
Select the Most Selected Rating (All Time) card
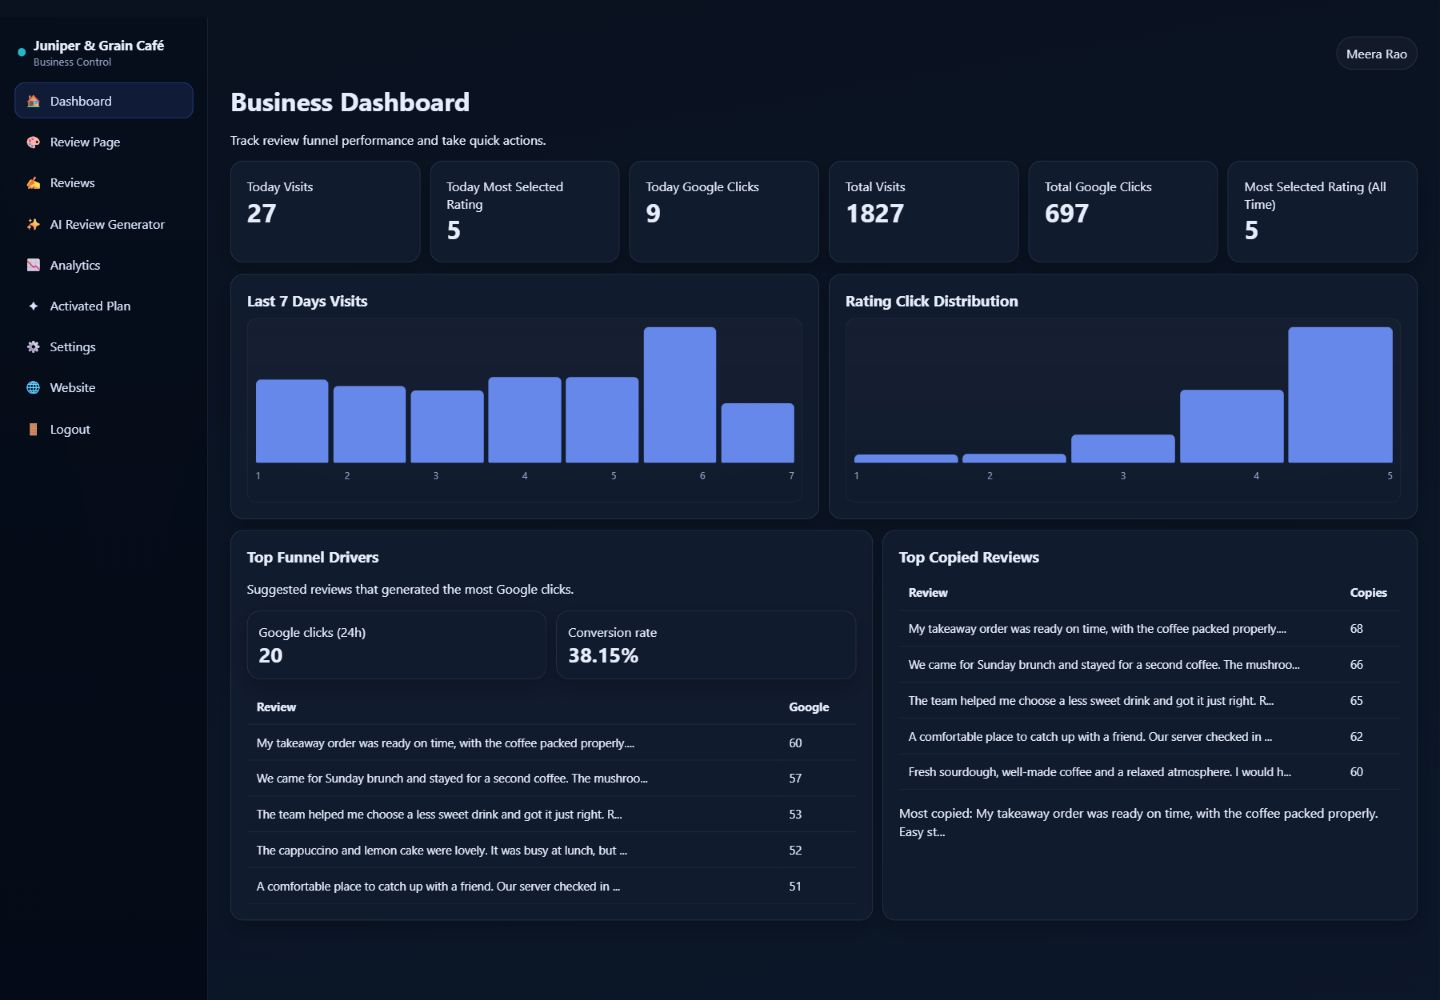[1322, 212]
